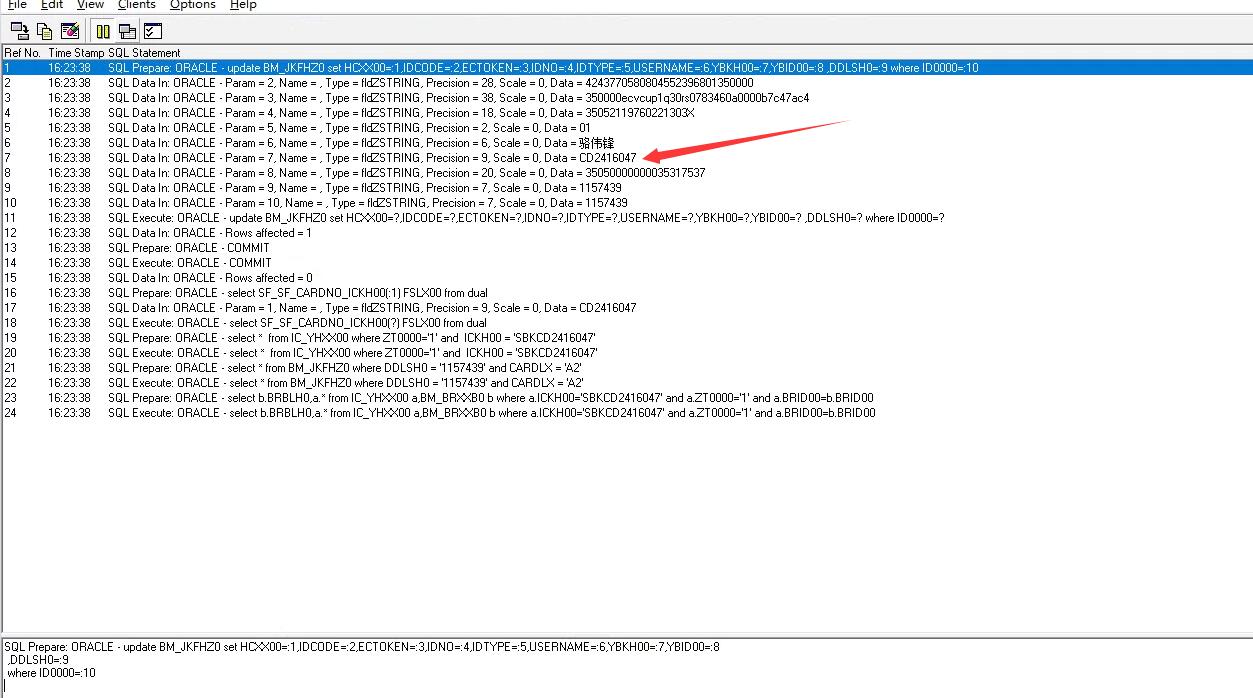This screenshot has height=698, width=1253.
Task: Select row 23 Prepare select b.BRBLH0
Action: [626, 398]
